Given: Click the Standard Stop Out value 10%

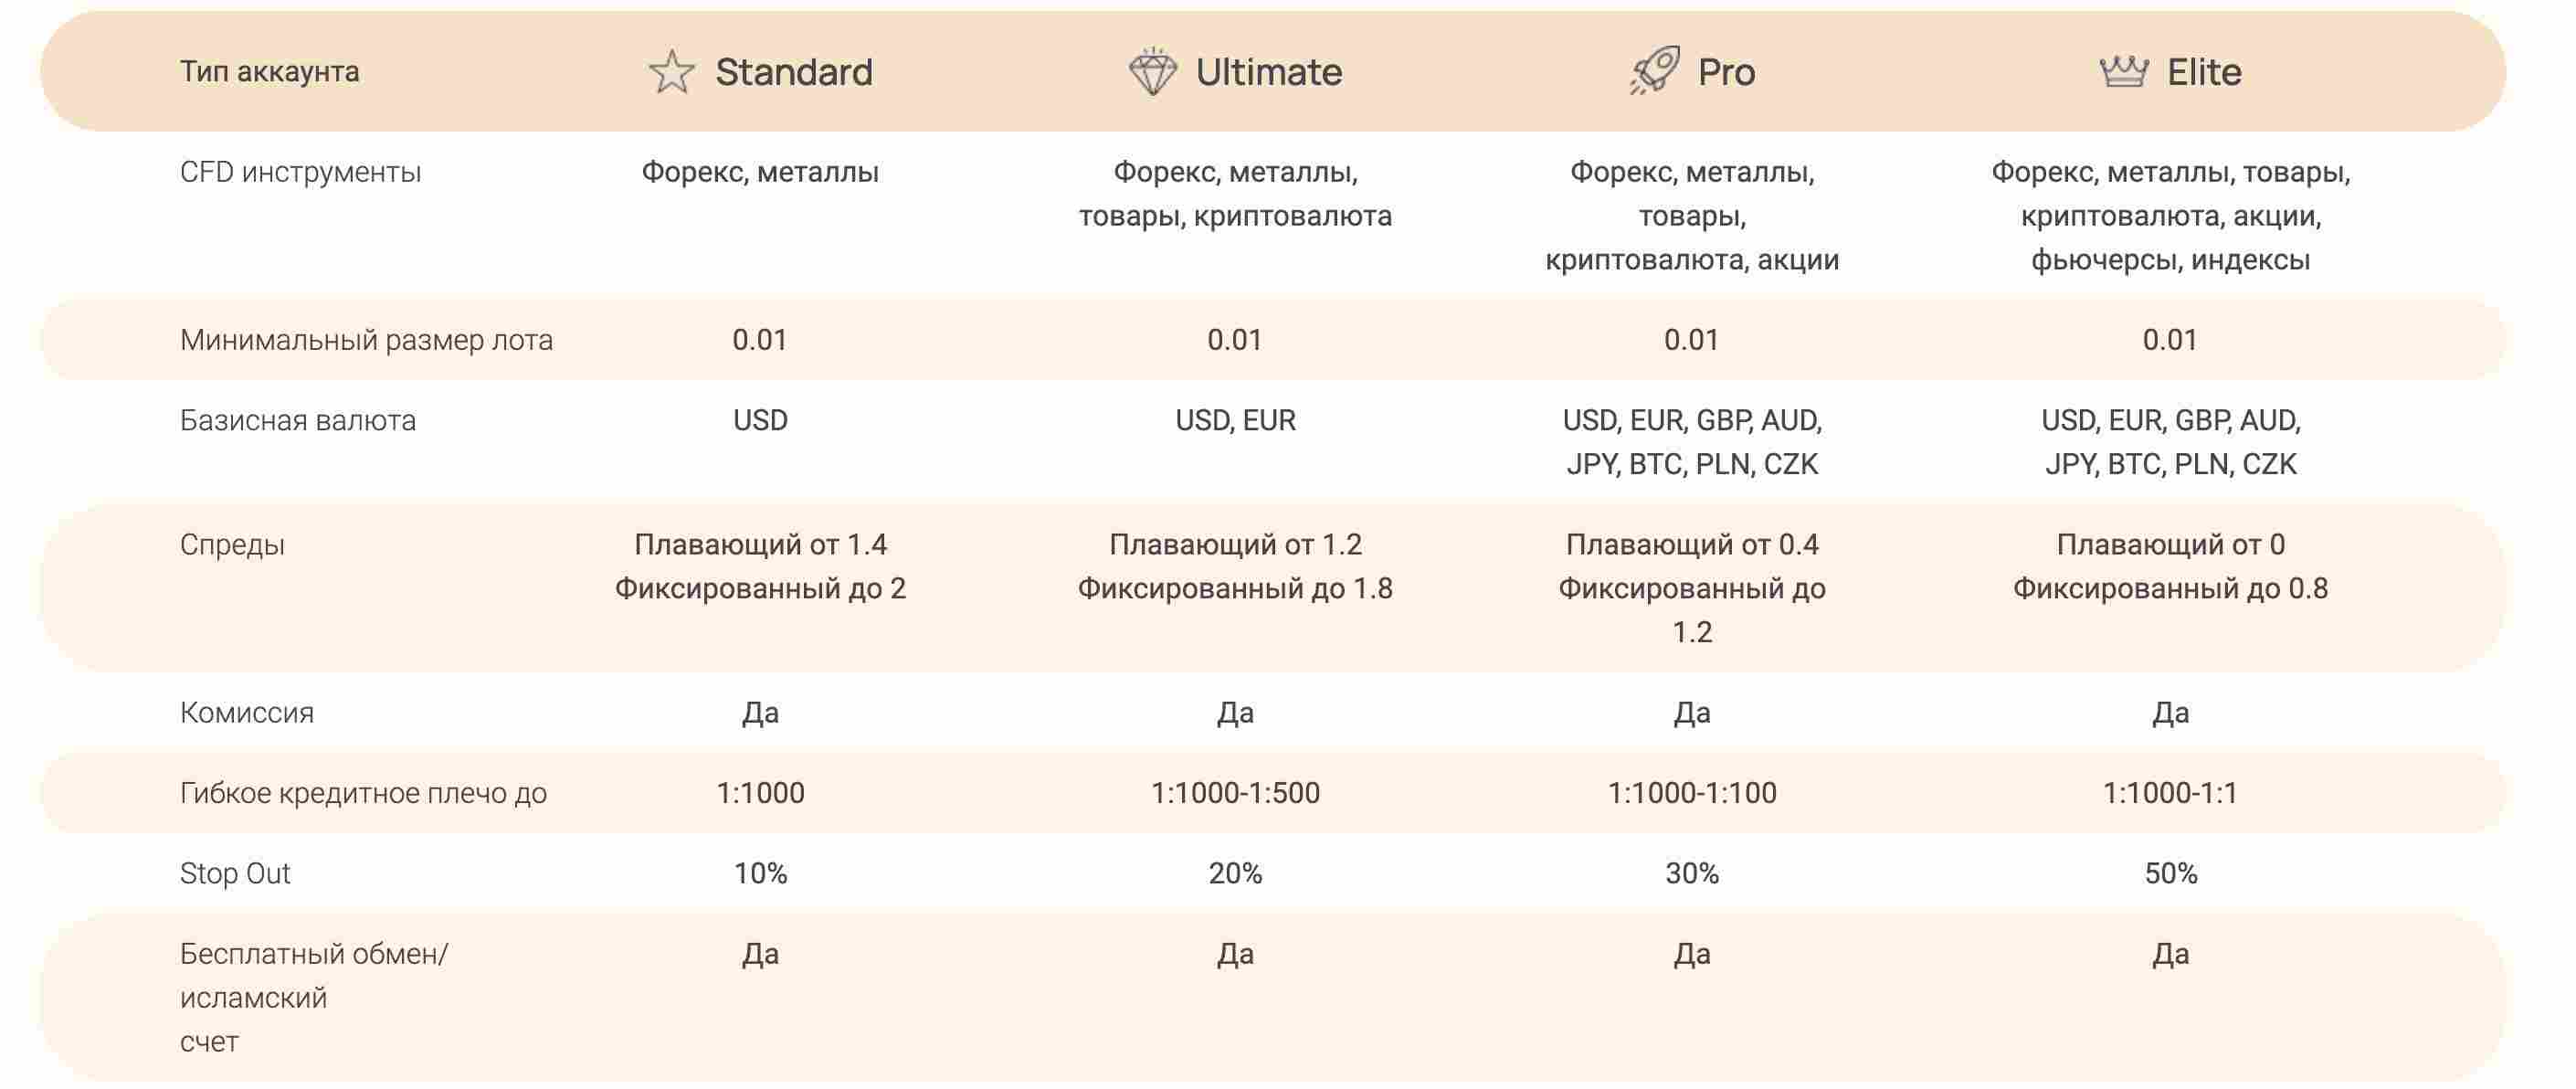Looking at the screenshot, I should click(x=760, y=874).
